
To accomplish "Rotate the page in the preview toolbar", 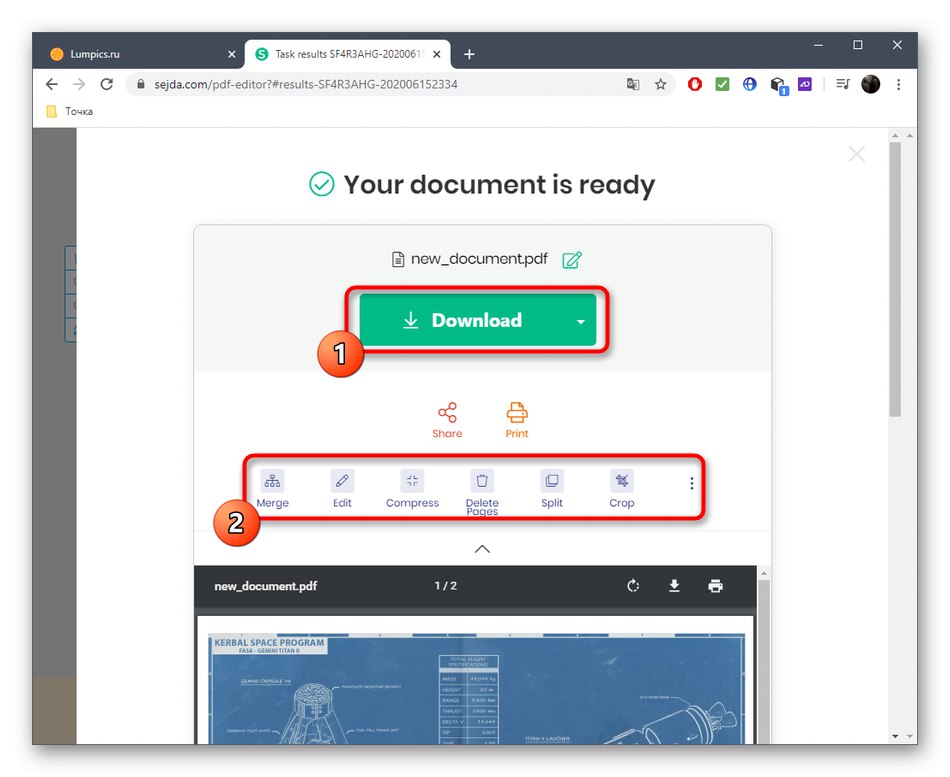I will 634,586.
